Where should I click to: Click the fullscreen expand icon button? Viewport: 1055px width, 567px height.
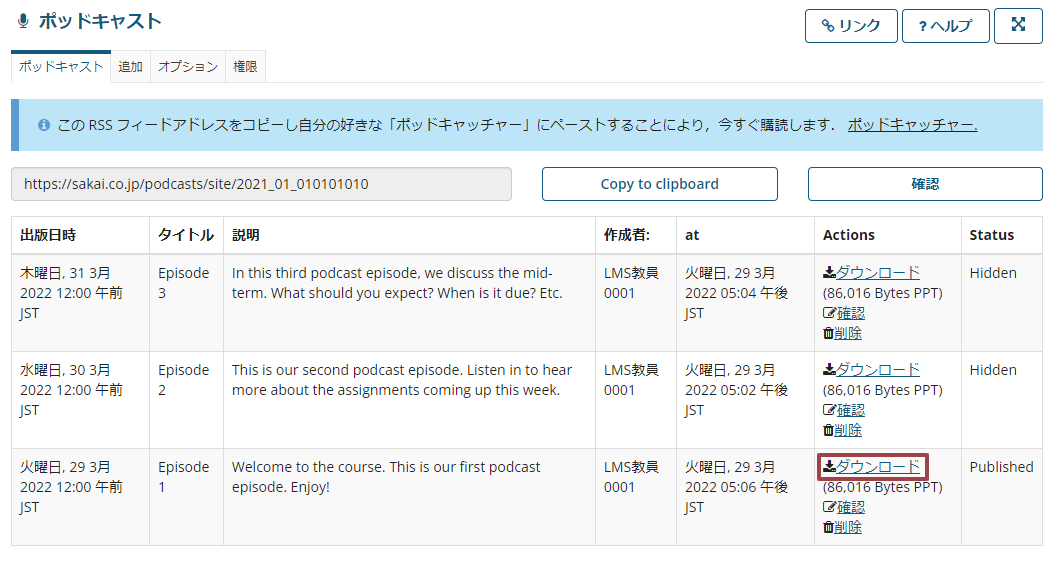click(x=1018, y=26)
